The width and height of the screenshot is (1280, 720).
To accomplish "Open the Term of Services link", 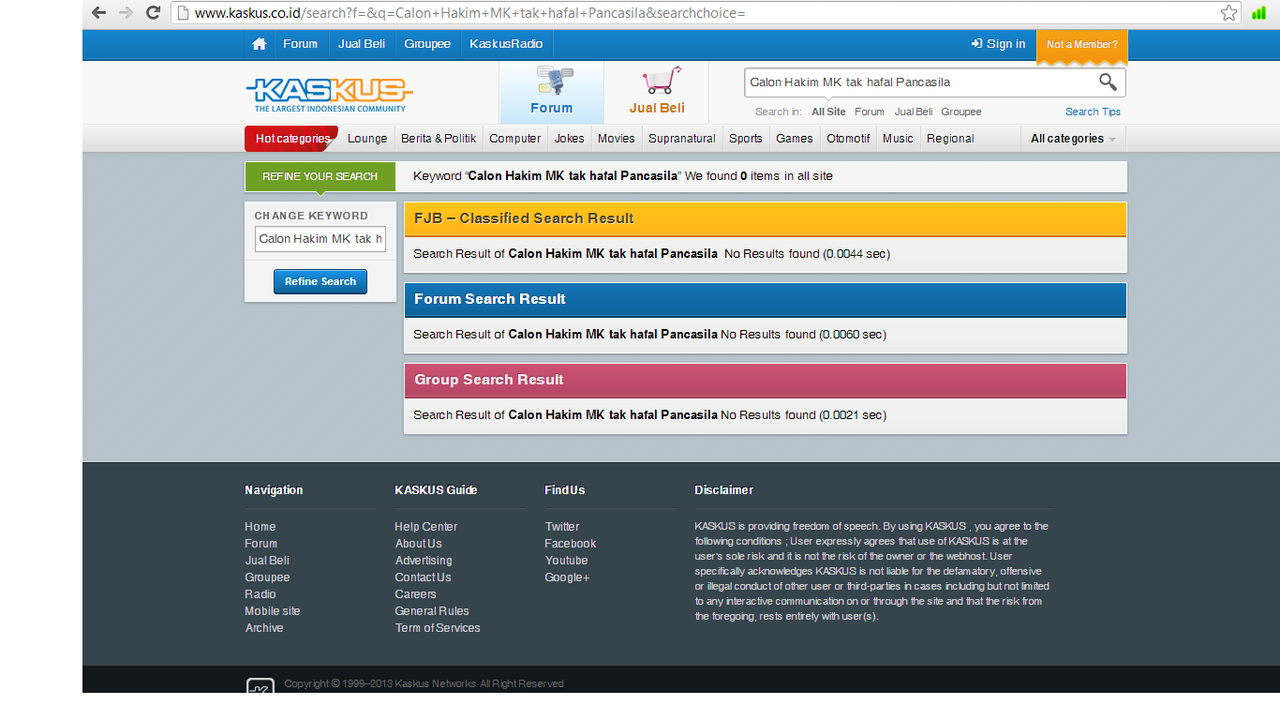I will [x=437, y=628].
